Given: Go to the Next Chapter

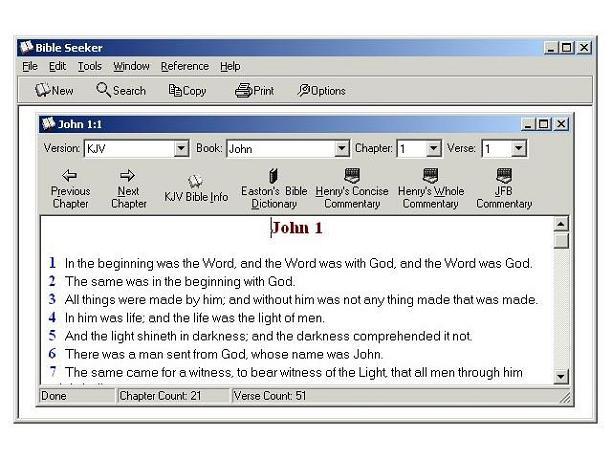Looking at the screenshot, I should (128, 189).
